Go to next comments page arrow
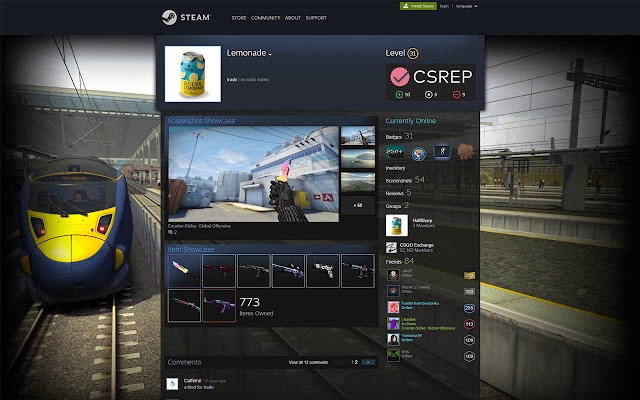Viewport: 640px width, 400px height. (368, 362)
